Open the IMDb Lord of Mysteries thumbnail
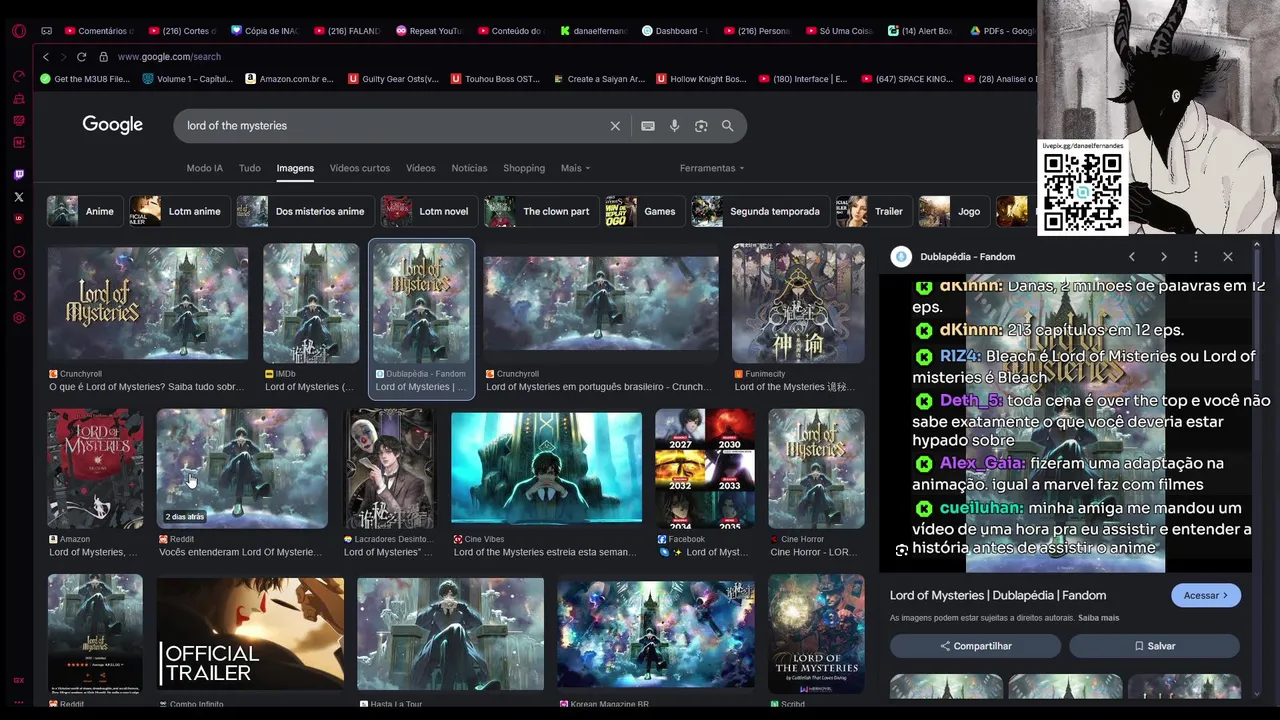1280x720 pixels. pos(311,303)
